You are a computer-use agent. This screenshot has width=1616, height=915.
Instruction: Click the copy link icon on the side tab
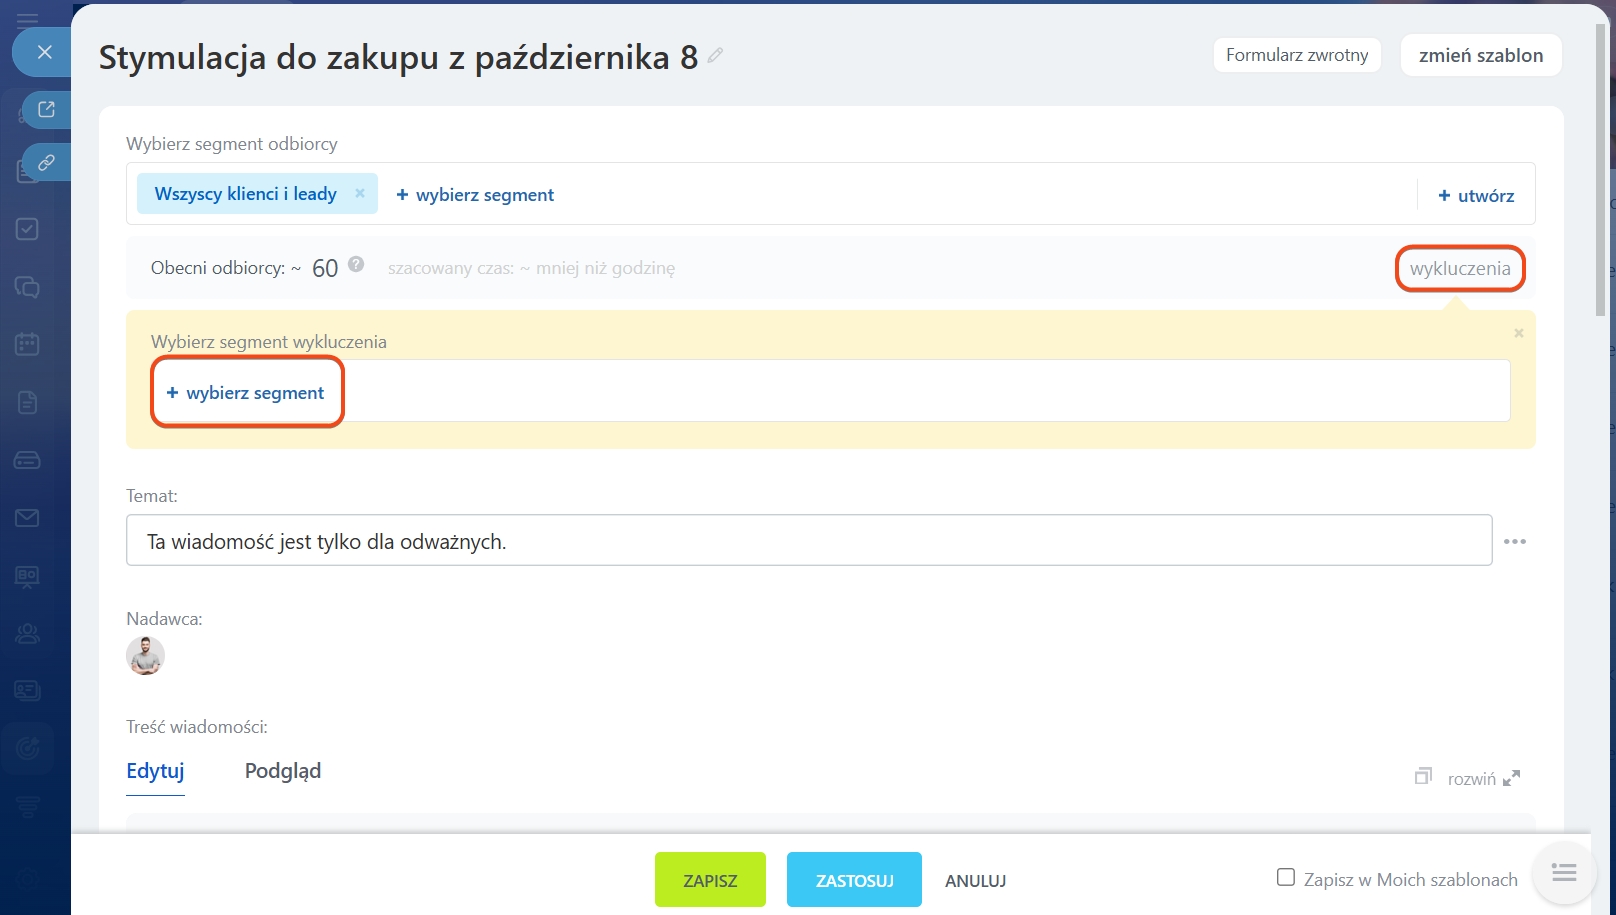coord(46,162)
